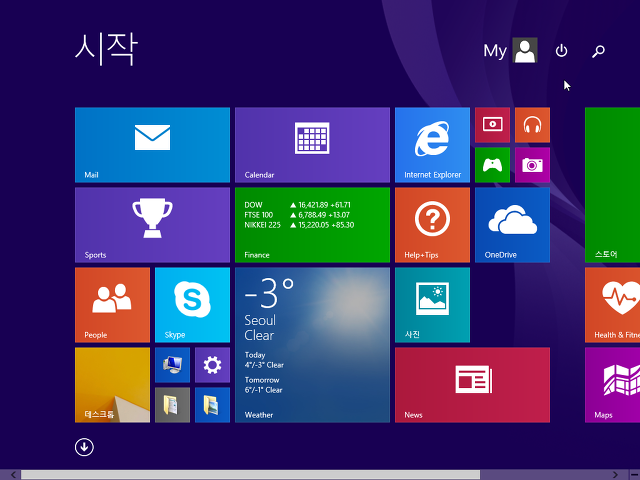Screen dimensions: 640x480
Task: Click the power options button
Action: 561,51
